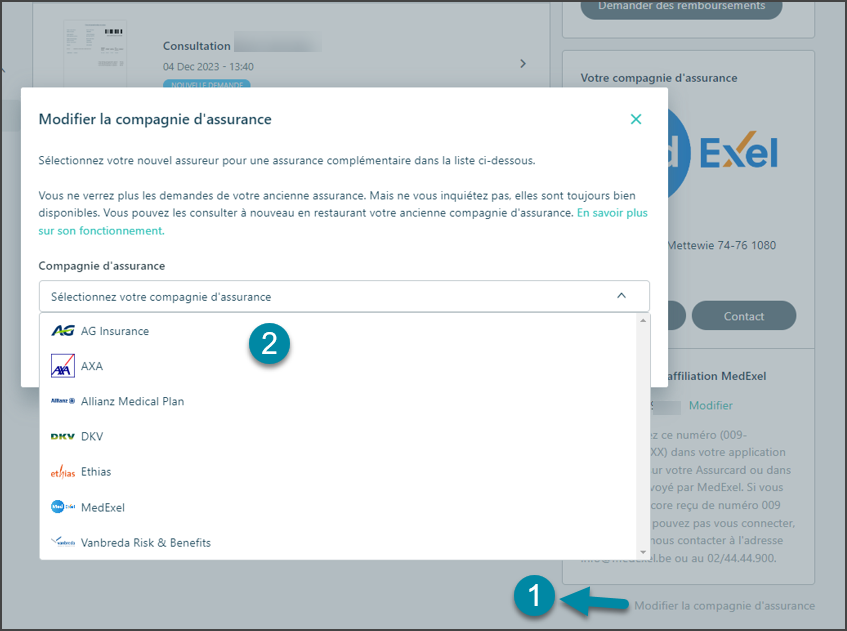Click the 04 Dec 2023 - 13:40 date text
The width and height of the screenshot is (847, 631).
pos(208,67)
